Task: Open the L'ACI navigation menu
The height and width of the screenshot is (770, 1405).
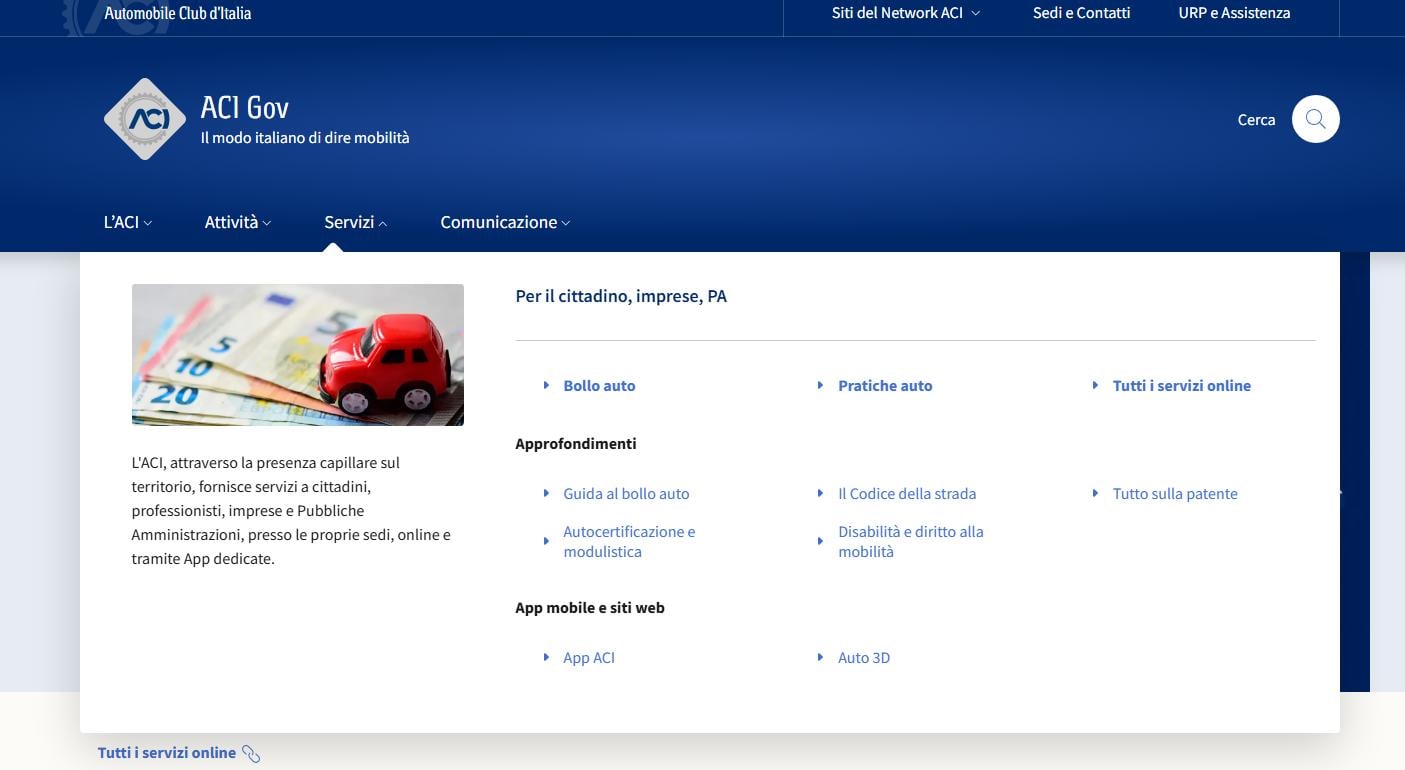Action: tap(127, 222)
